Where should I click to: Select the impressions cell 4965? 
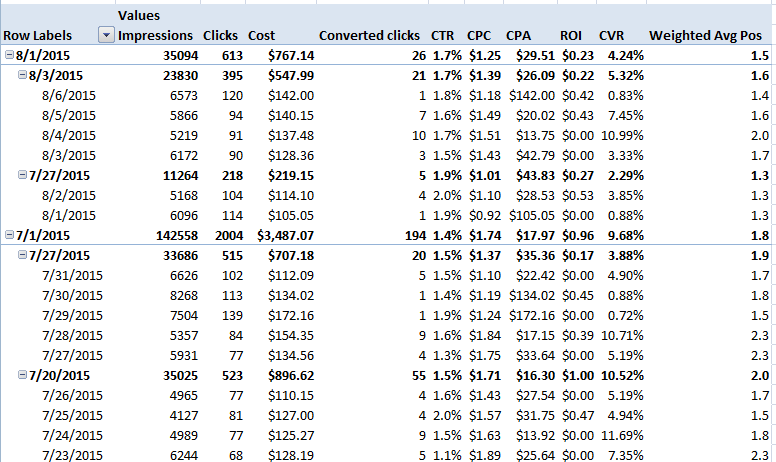click(x=184, y=395)
